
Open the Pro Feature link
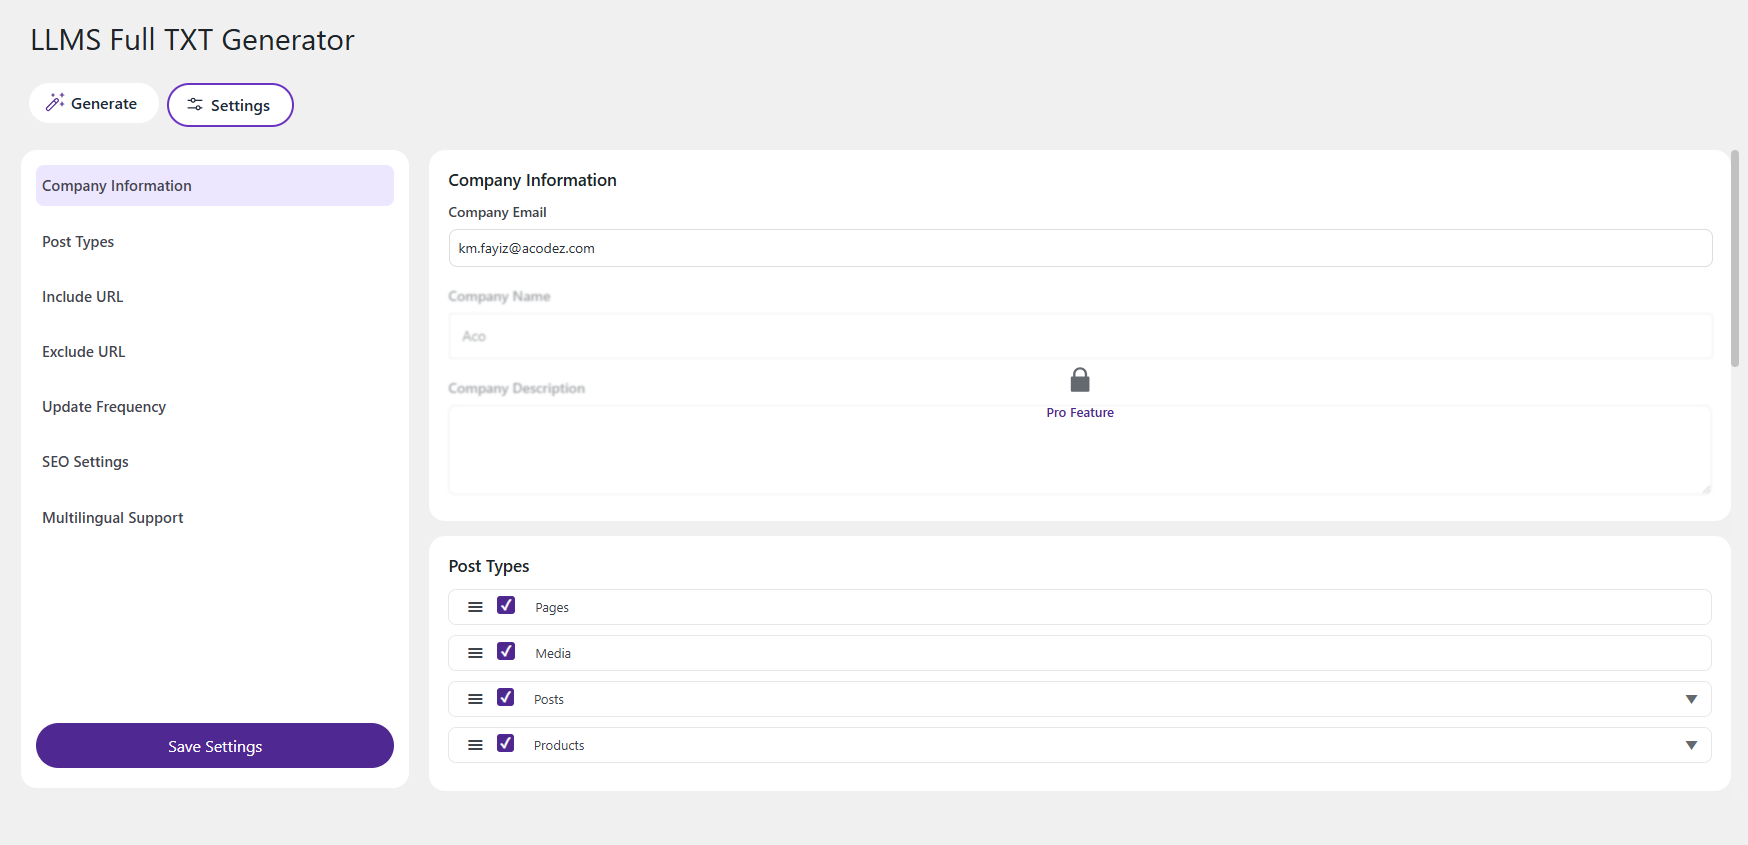coord(1080,413)
